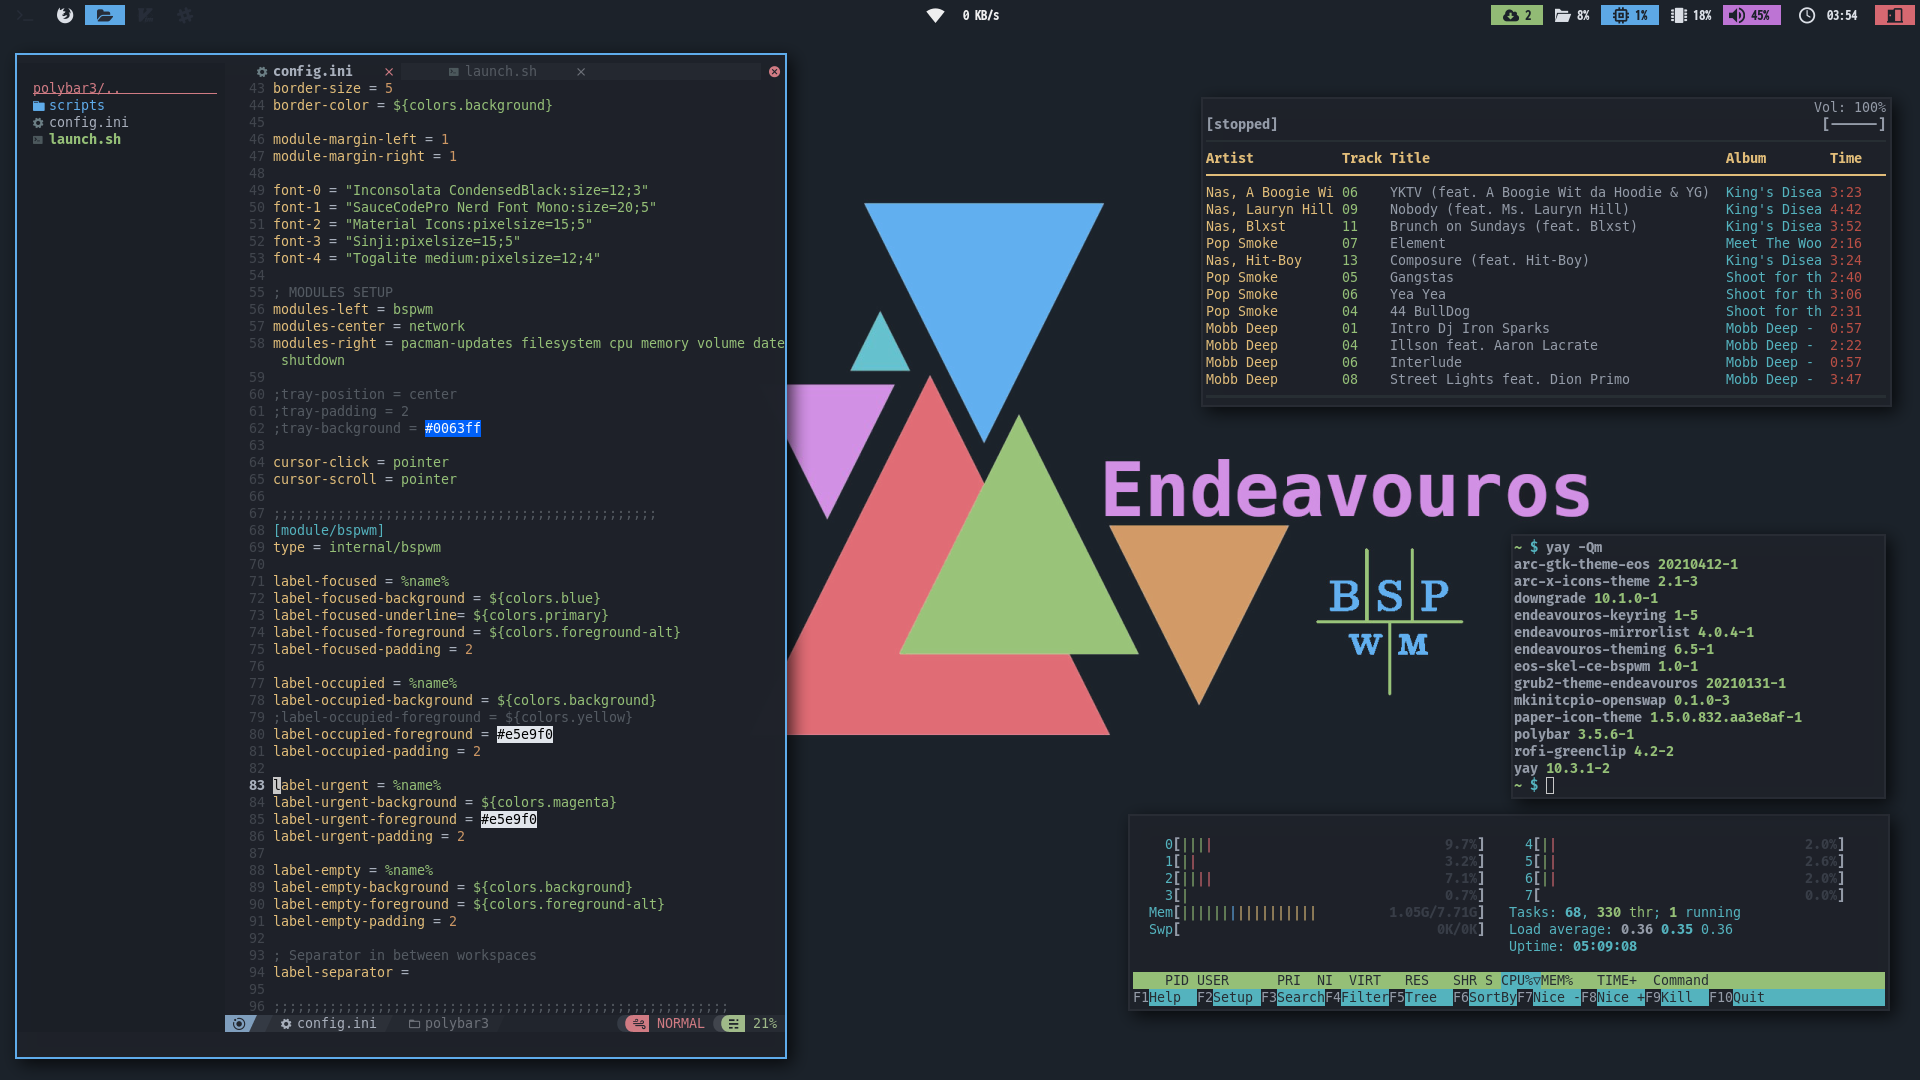This screenshot has height=1080, width=1920.
Task: Switch to the terminal workspace icon in polybar
Action: (x=26, y=15)
